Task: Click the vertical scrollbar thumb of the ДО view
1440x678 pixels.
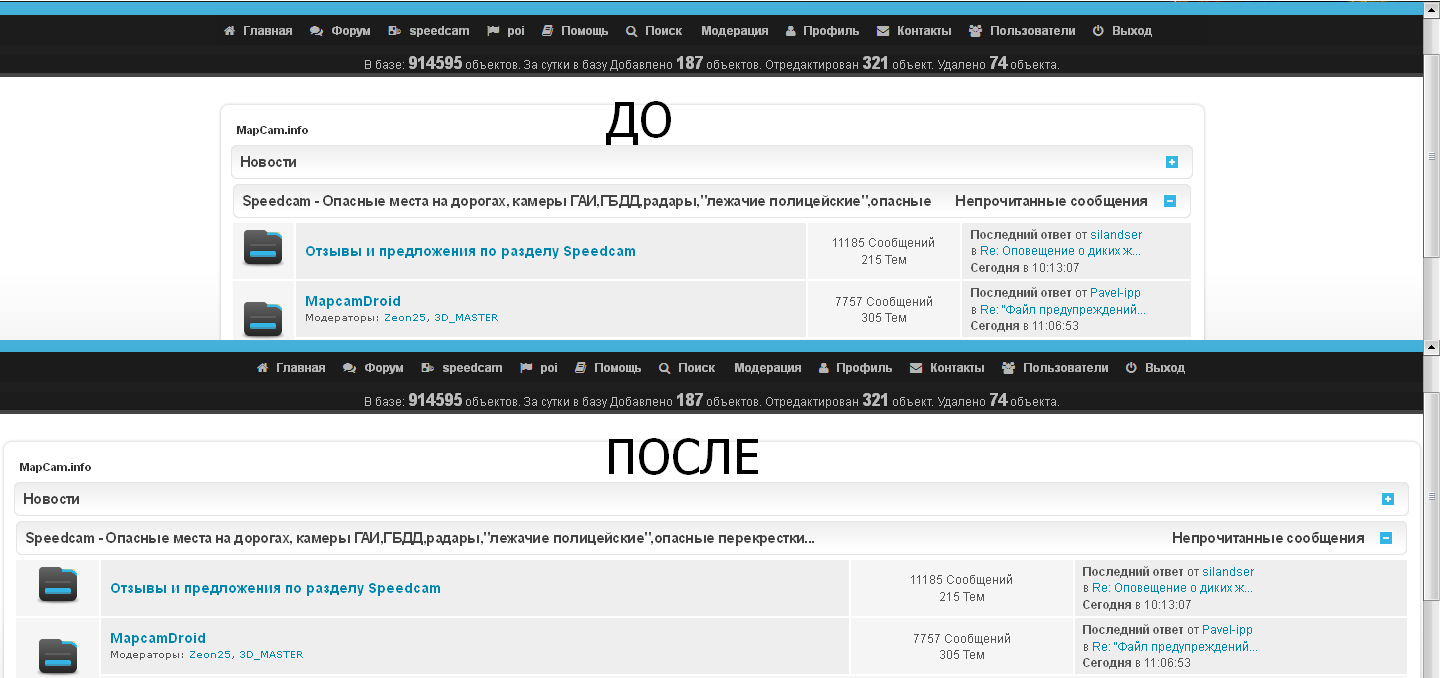Action: [x=1431, y=158]
